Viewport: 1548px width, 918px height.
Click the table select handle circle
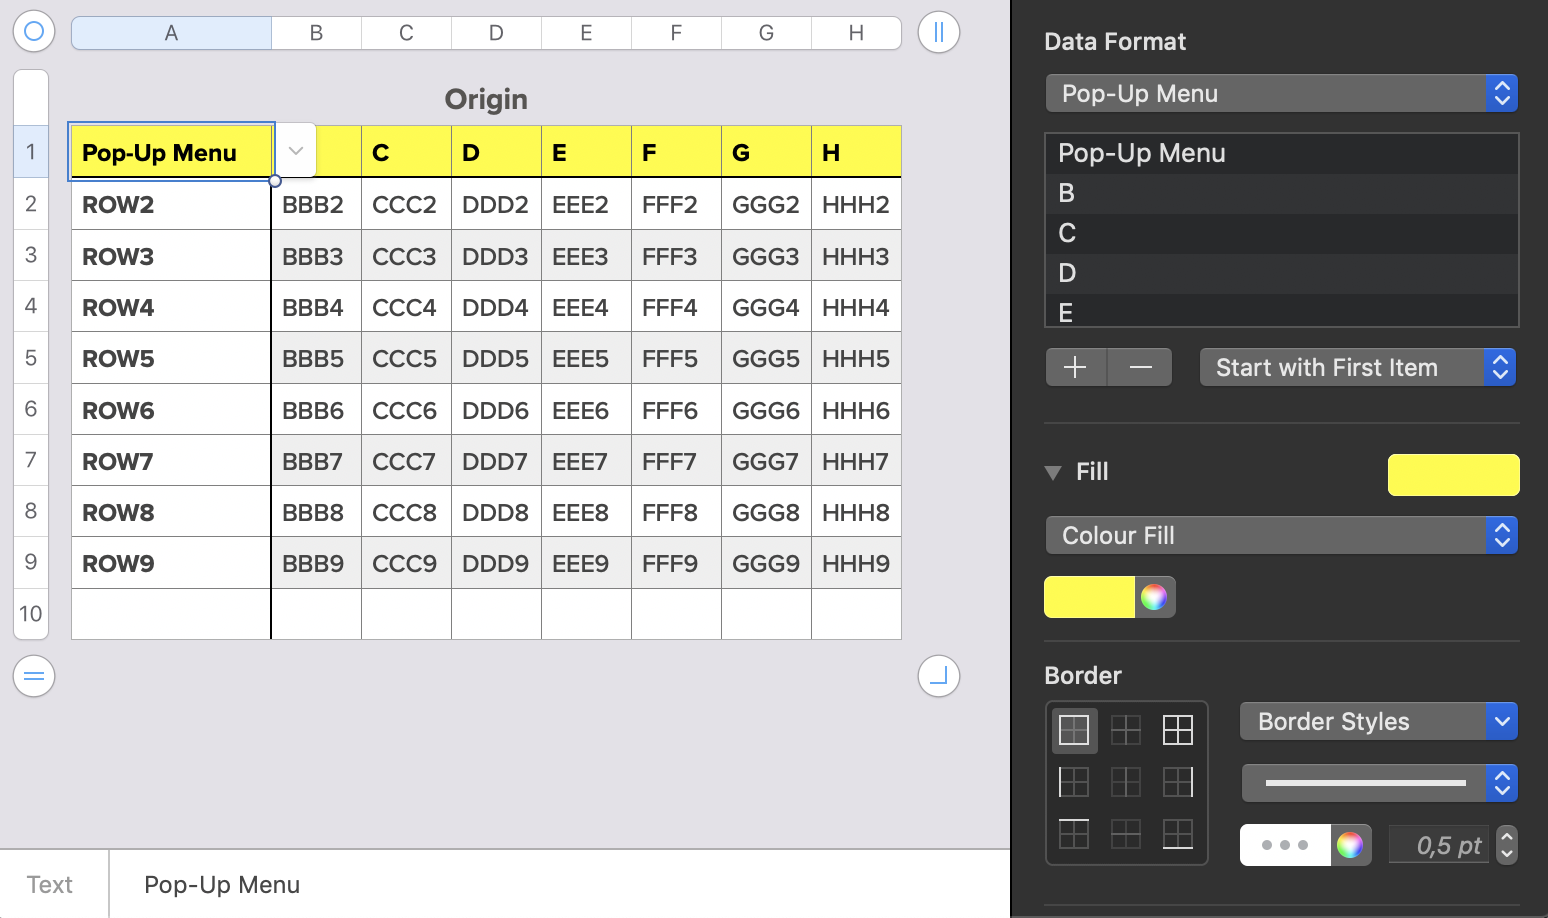click(x=34, y=32)
